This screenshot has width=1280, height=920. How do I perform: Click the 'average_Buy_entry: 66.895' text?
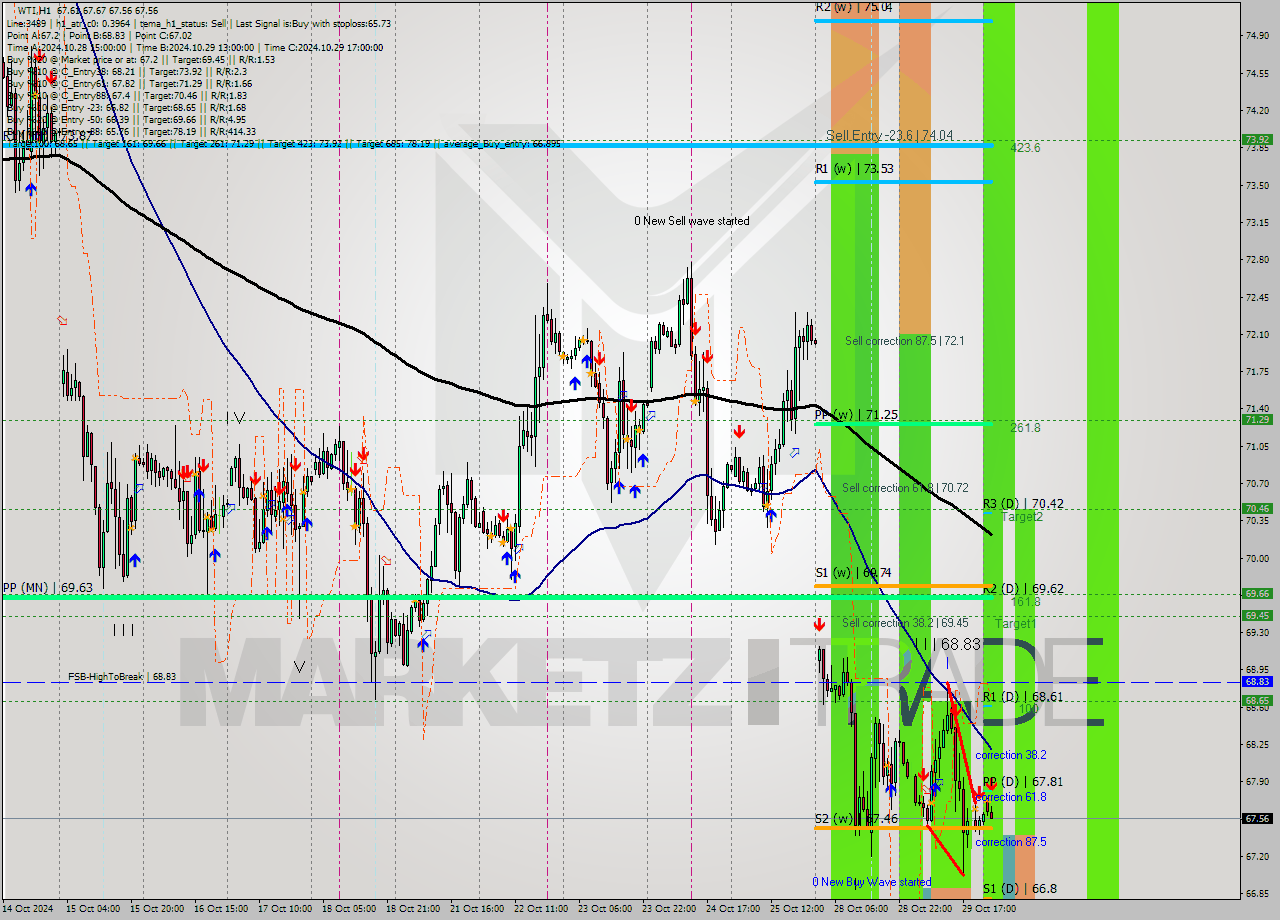pos(505,144)
